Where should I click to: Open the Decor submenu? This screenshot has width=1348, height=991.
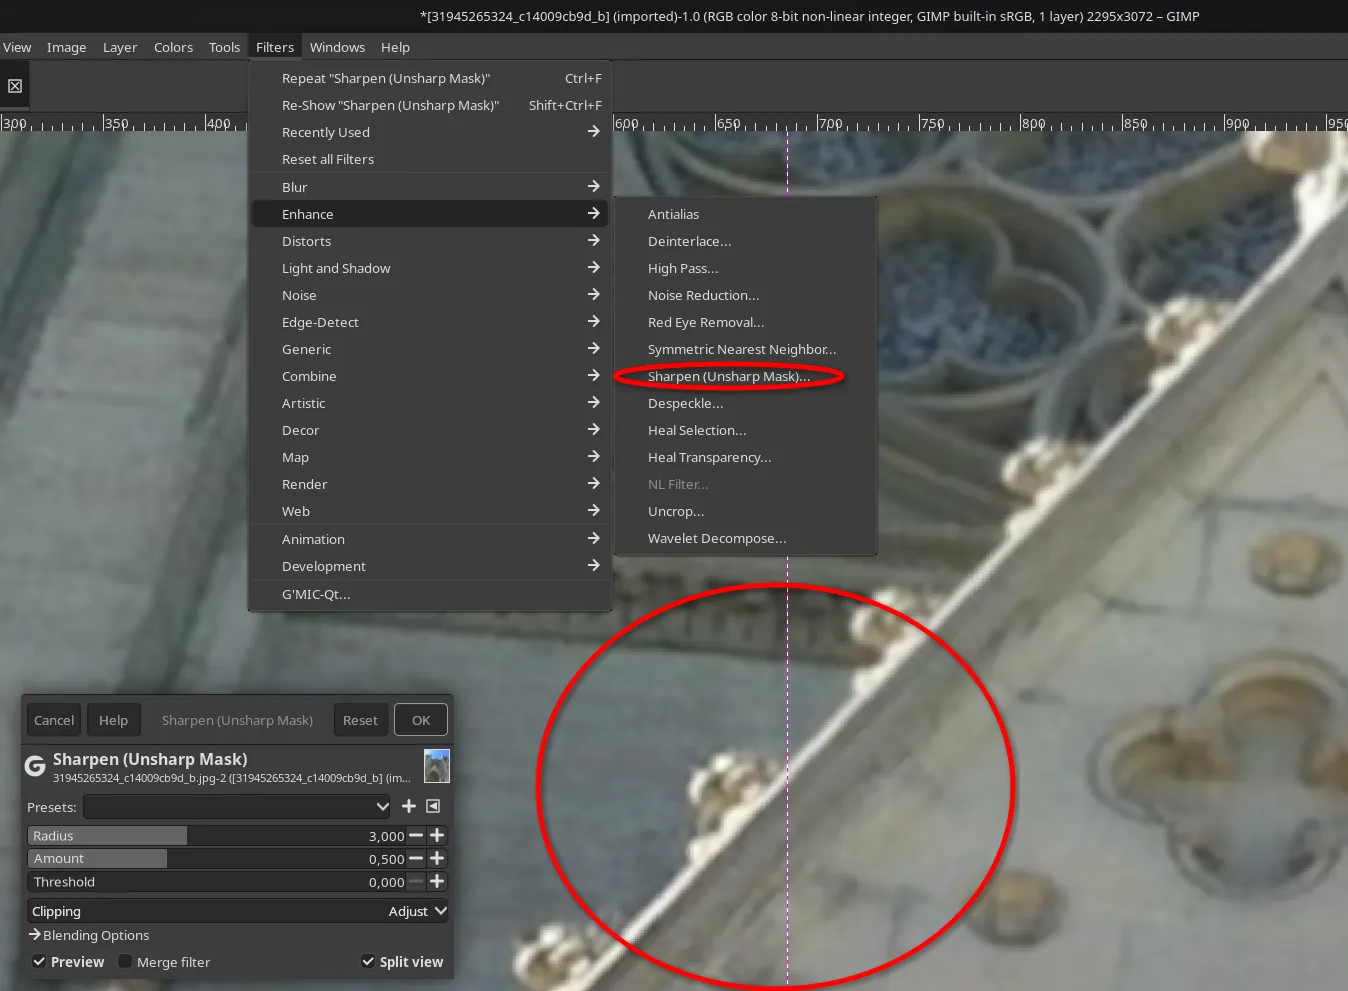point(430,430)
